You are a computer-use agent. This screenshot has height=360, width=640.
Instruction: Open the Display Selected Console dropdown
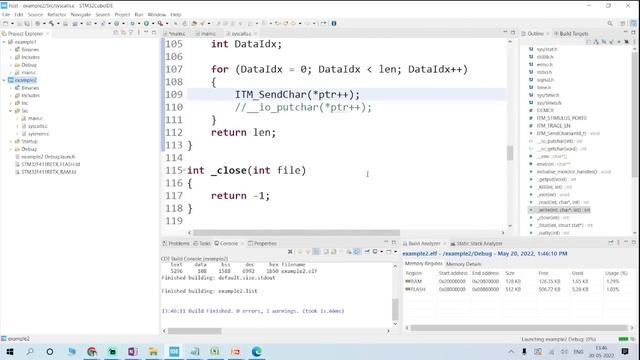(x=381, y=252)
